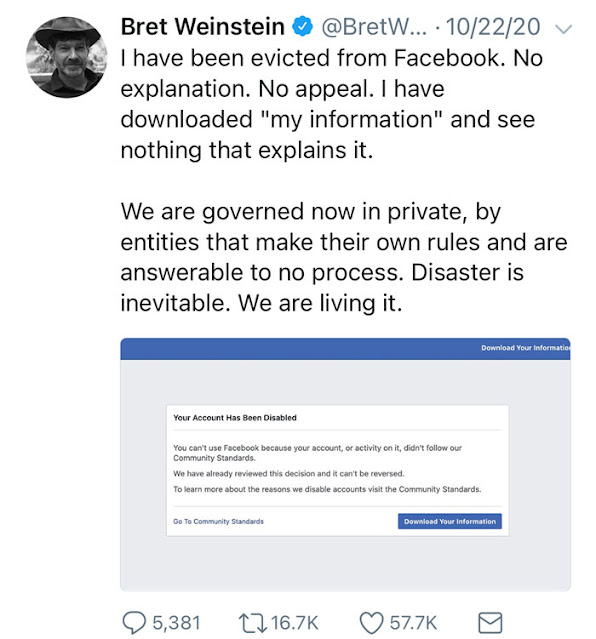The image size is (596, 639).
Task: Select Download Your Information in top blue bar
Action: coord(525,348)
